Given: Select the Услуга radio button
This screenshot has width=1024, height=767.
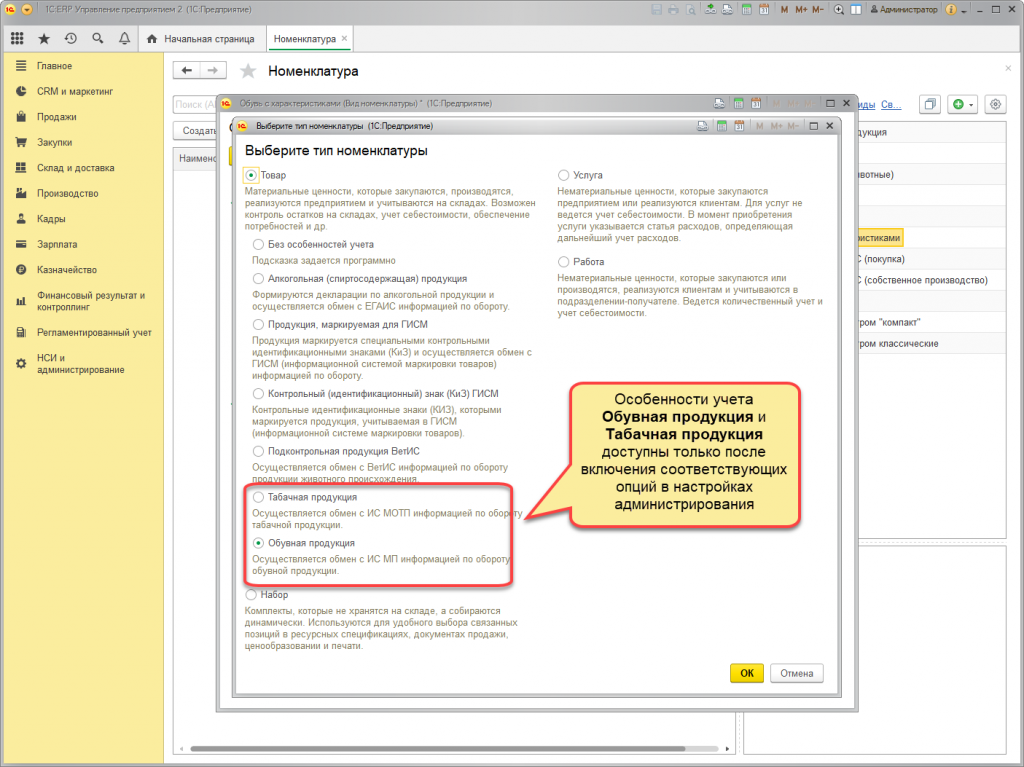Looking at the screenshot, I should 564,175.
